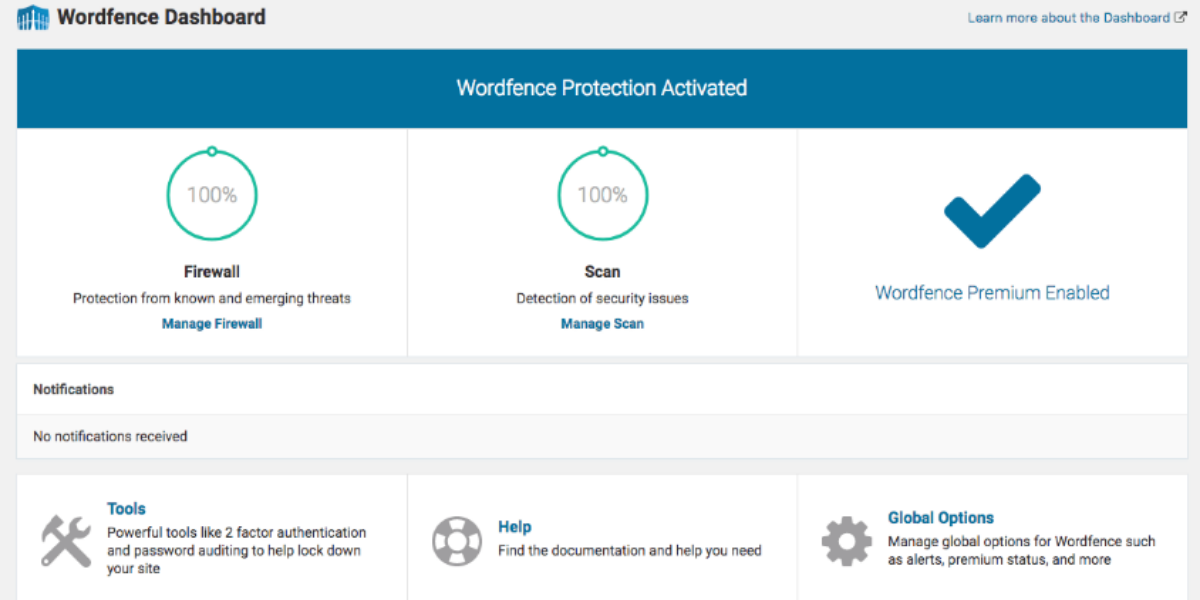This screenshot has width=1200, height=600.
Task: Open Learn more about the Dashboard
Action: click(1068, 18)
